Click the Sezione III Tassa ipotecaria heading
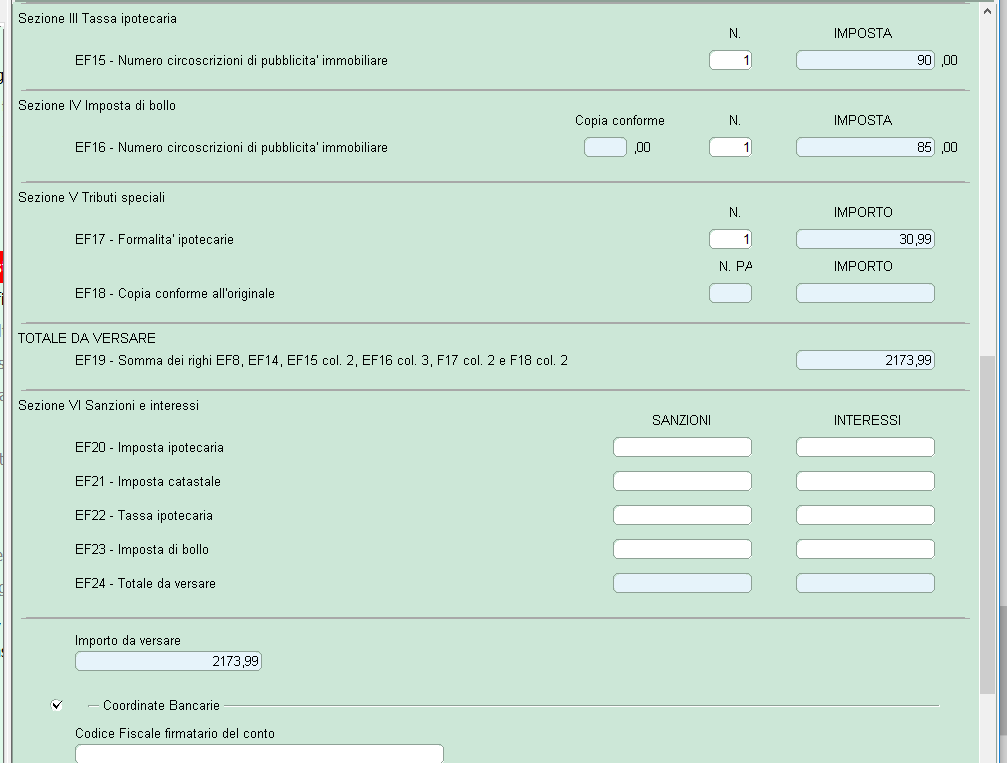Viewport: 1007px width, 763px height. tap(97, 19)
